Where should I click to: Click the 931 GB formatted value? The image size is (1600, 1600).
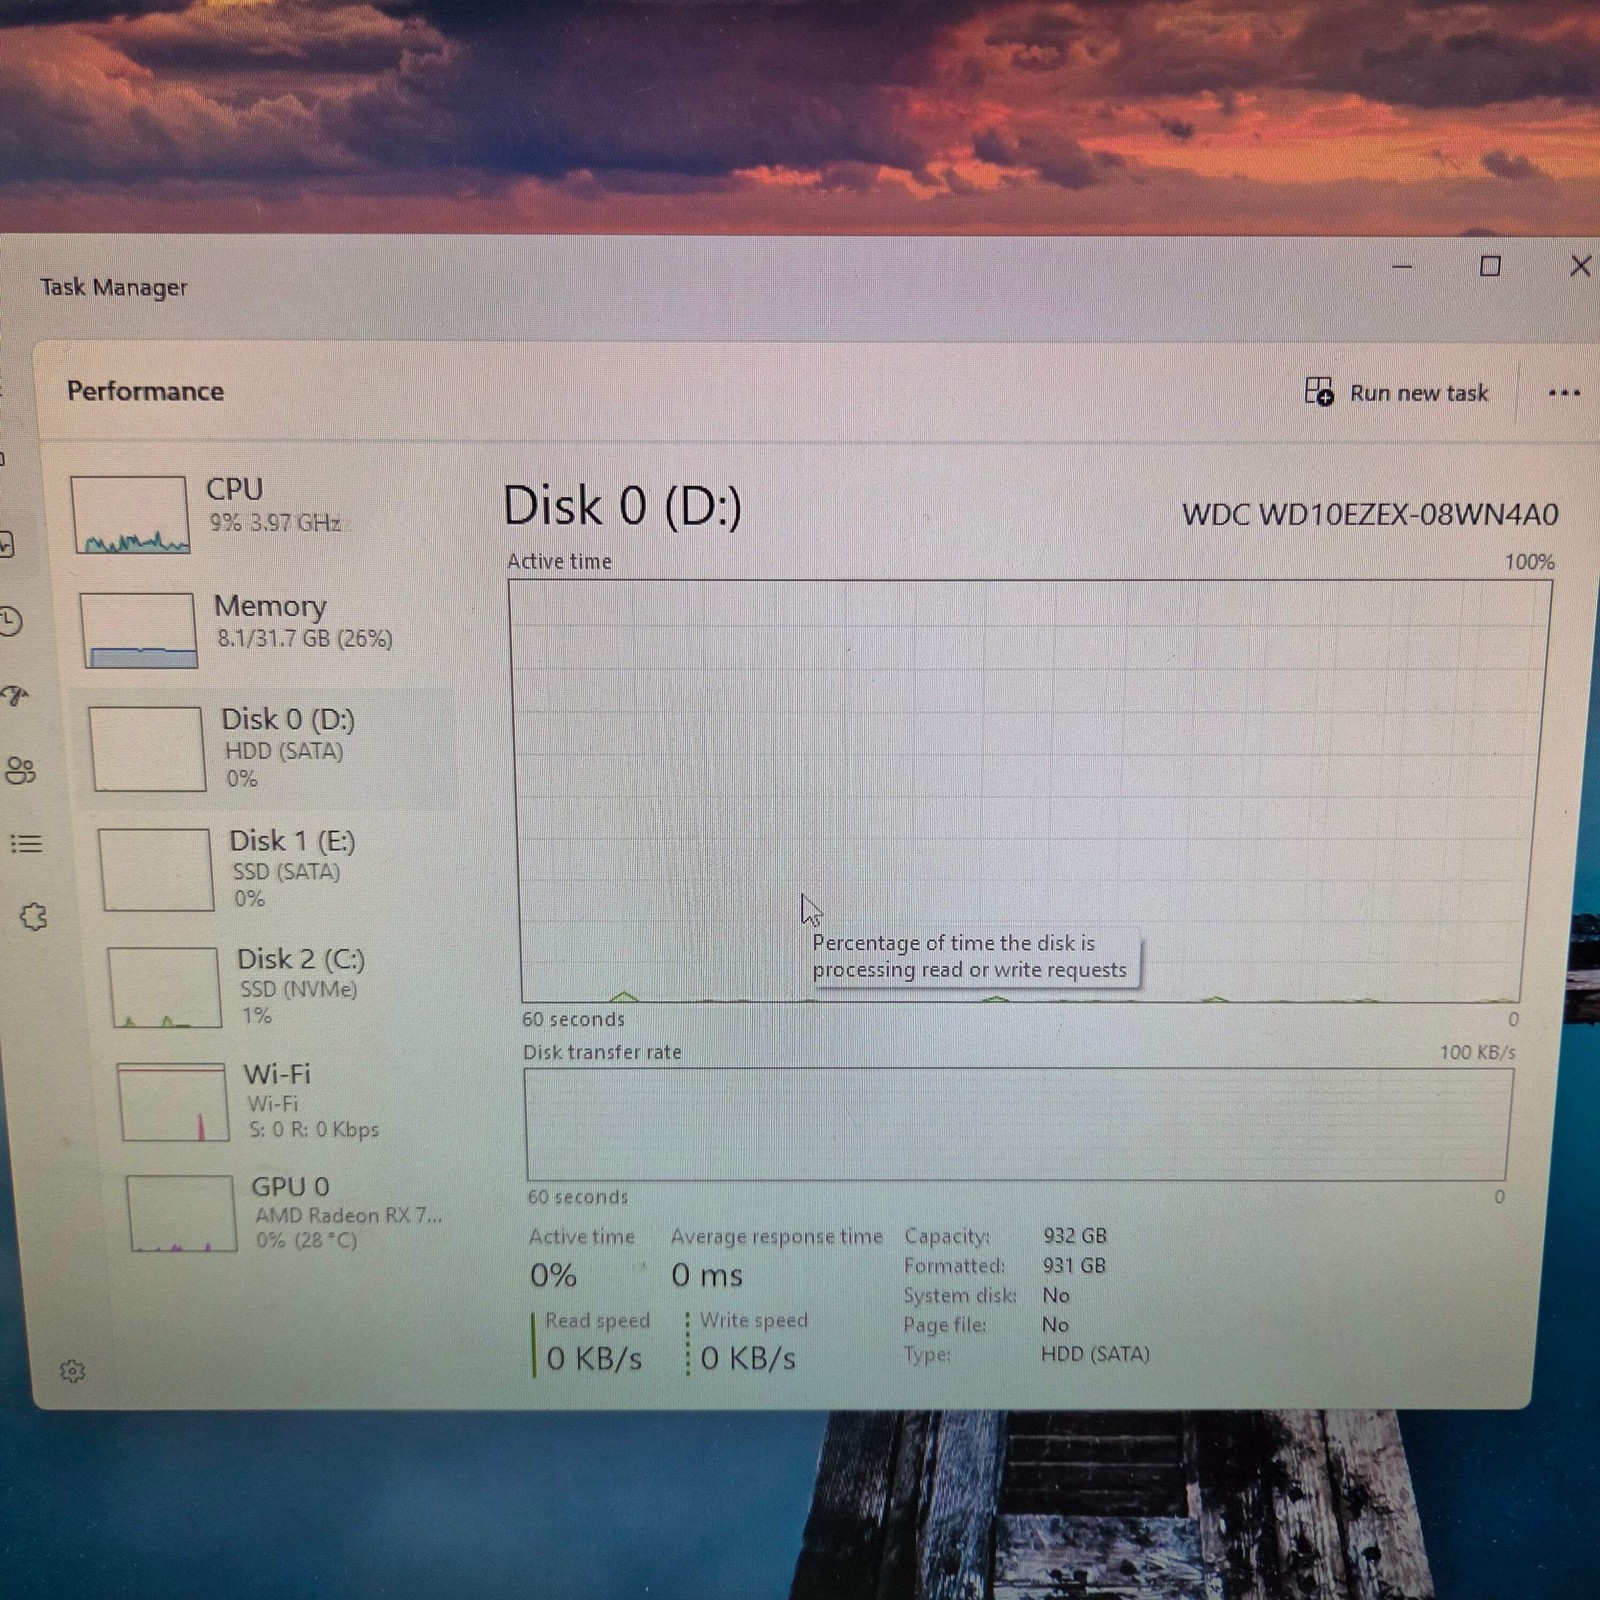(x=1074, y=1265)
